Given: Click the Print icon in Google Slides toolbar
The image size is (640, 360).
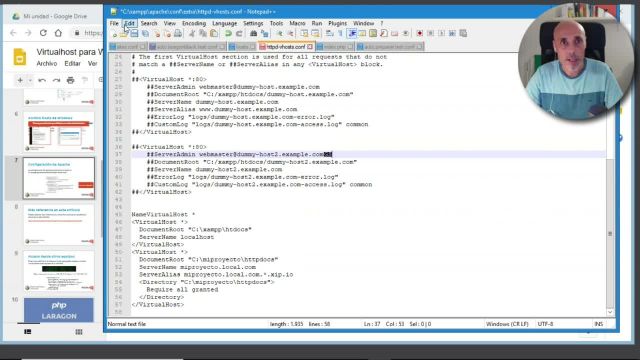Looking at the screenshot, I should [x=70, y=80].
